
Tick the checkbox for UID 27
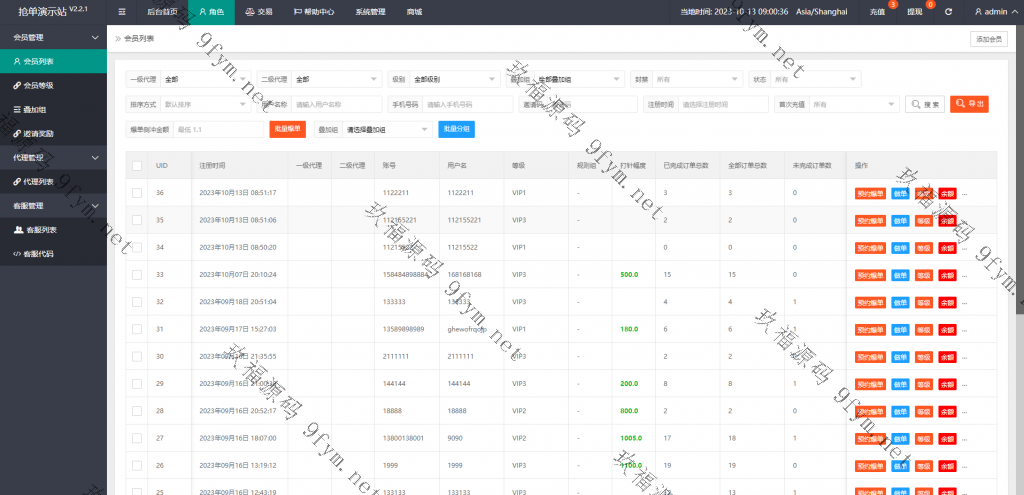point(136,438)
